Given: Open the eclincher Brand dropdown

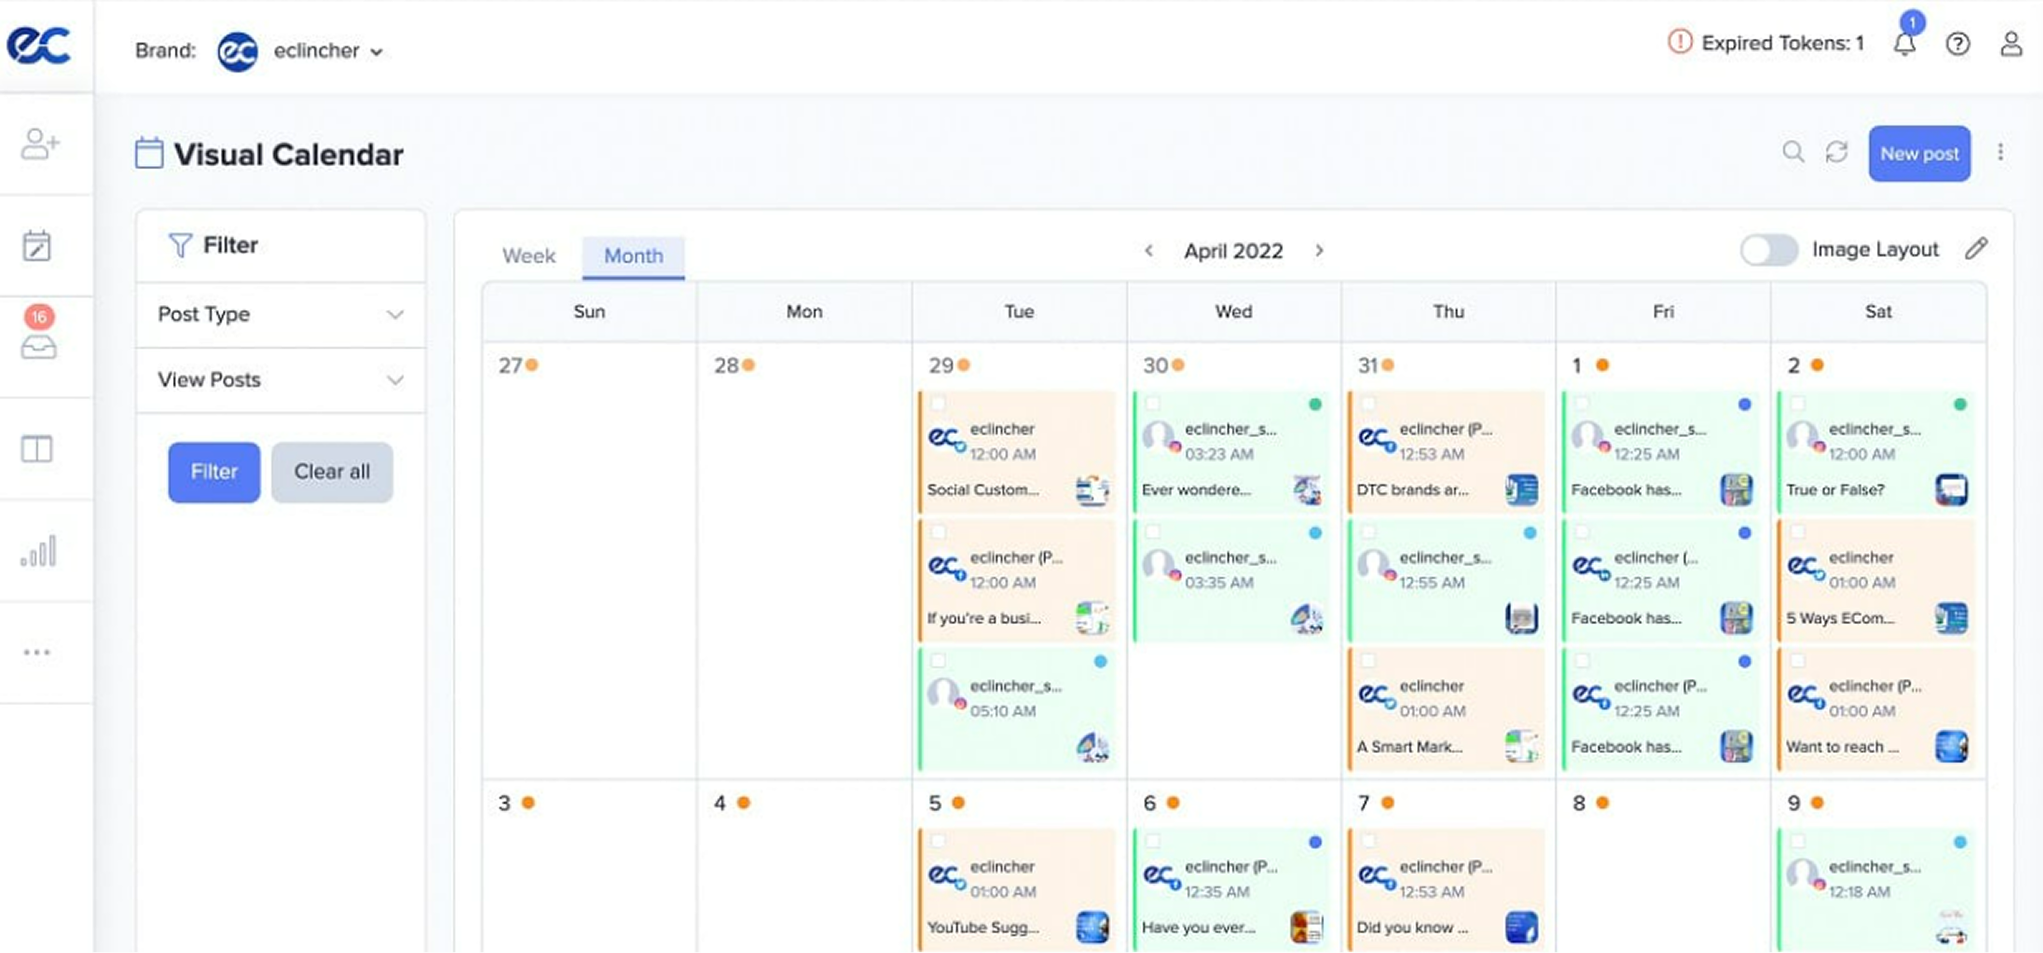Looking at the screenshot, I should coord(327,51).
